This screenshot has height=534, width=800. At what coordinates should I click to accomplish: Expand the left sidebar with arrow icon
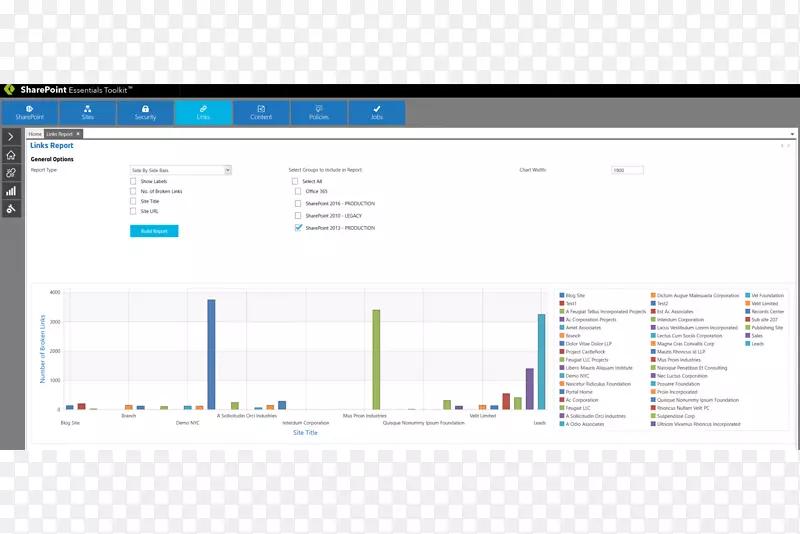[11, 137]
